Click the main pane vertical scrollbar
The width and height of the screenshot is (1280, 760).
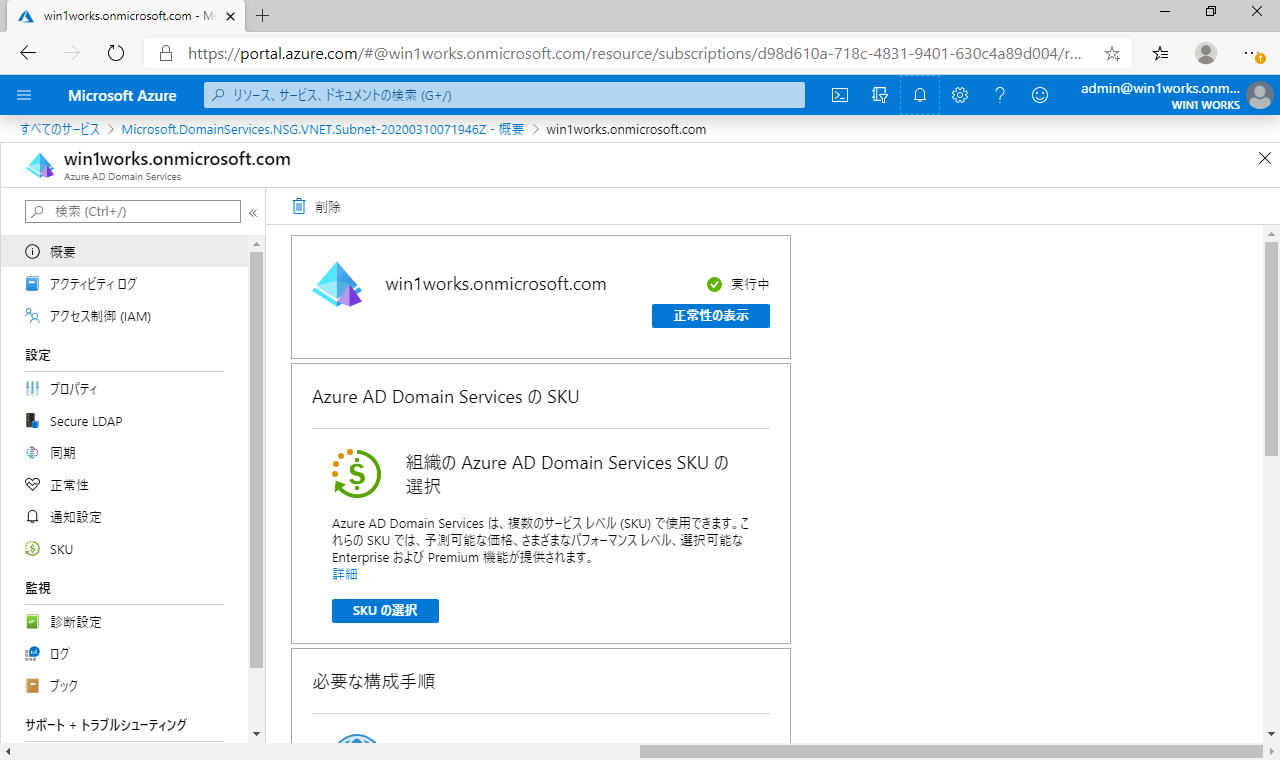pos(1271,350)
